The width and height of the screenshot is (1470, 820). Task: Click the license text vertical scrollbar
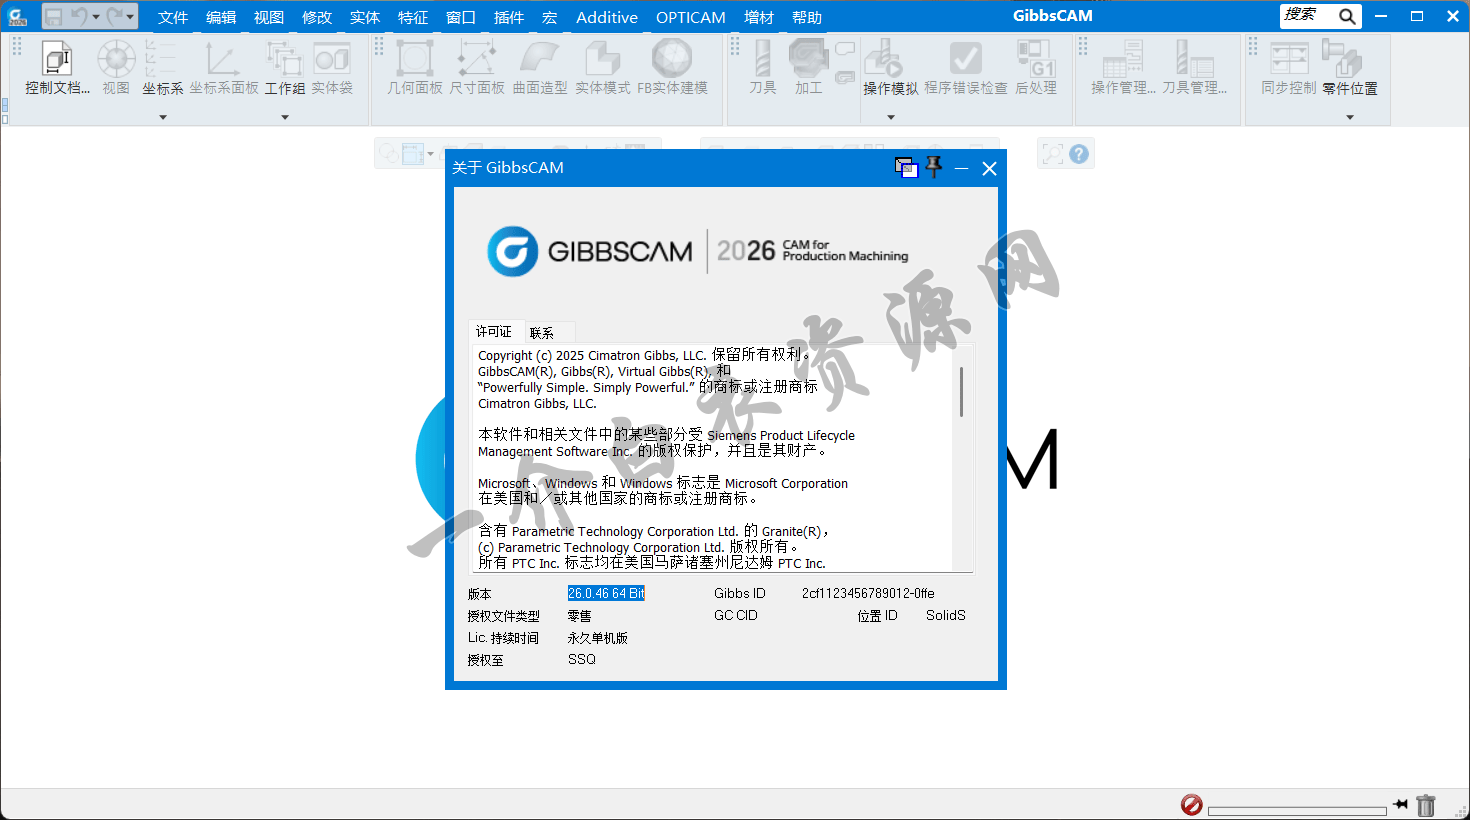961,392
